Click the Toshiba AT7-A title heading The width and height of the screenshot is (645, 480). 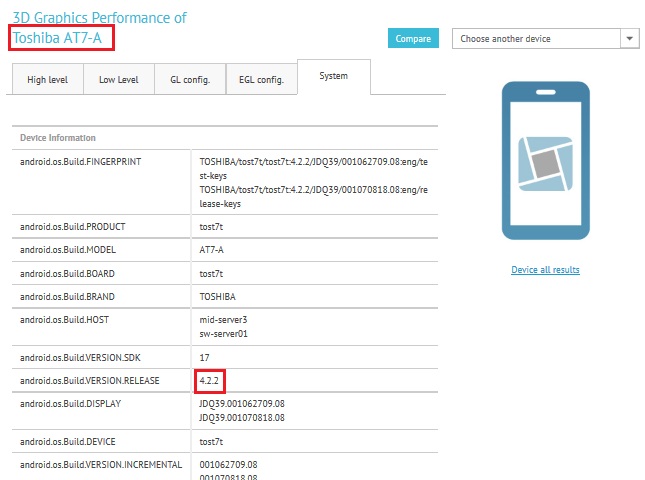pyautogui.click(x=57, y=38)
